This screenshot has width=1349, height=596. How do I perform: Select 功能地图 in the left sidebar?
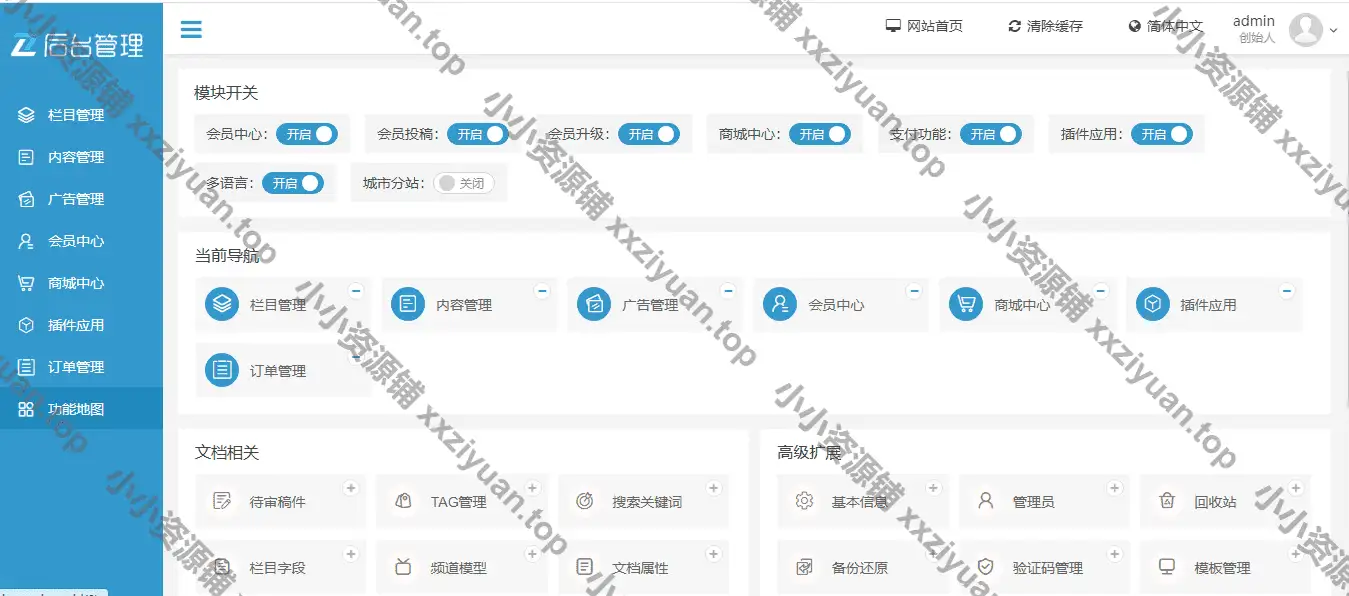76,409
